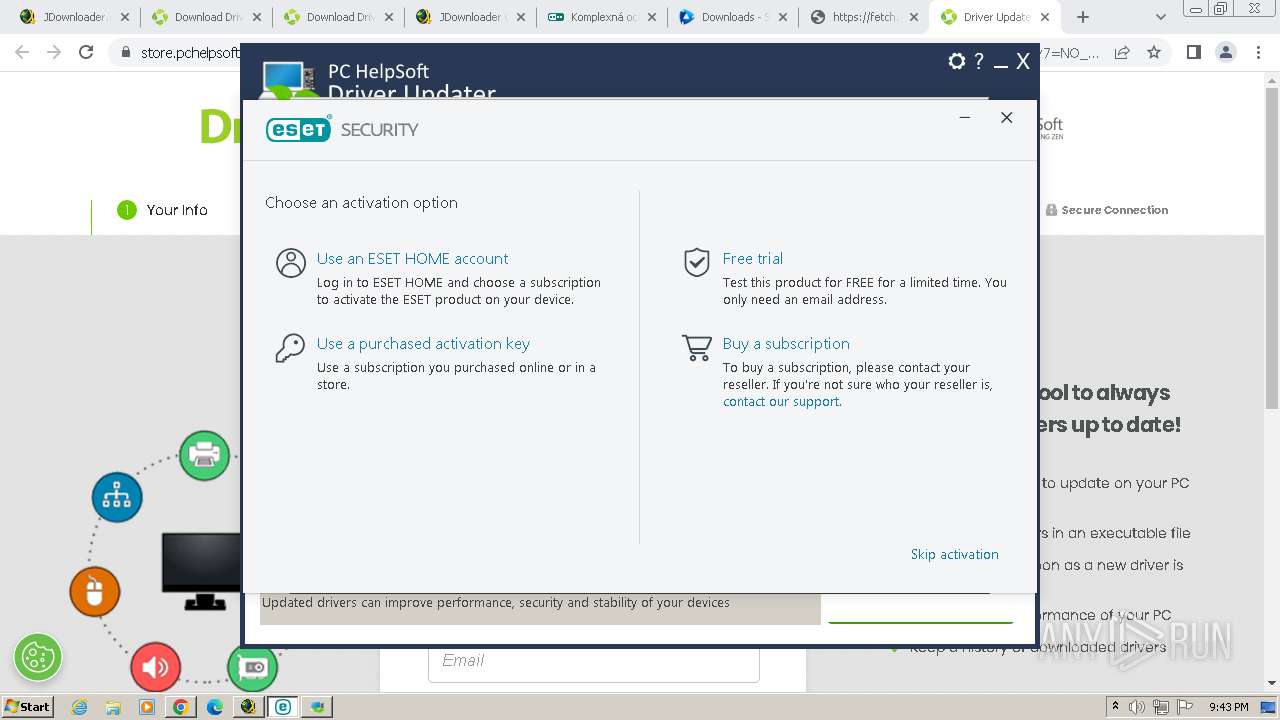Open Internet Explorer from the taskbar
This screenshot has width=1280, height=720.
click(x=80, y=707)
